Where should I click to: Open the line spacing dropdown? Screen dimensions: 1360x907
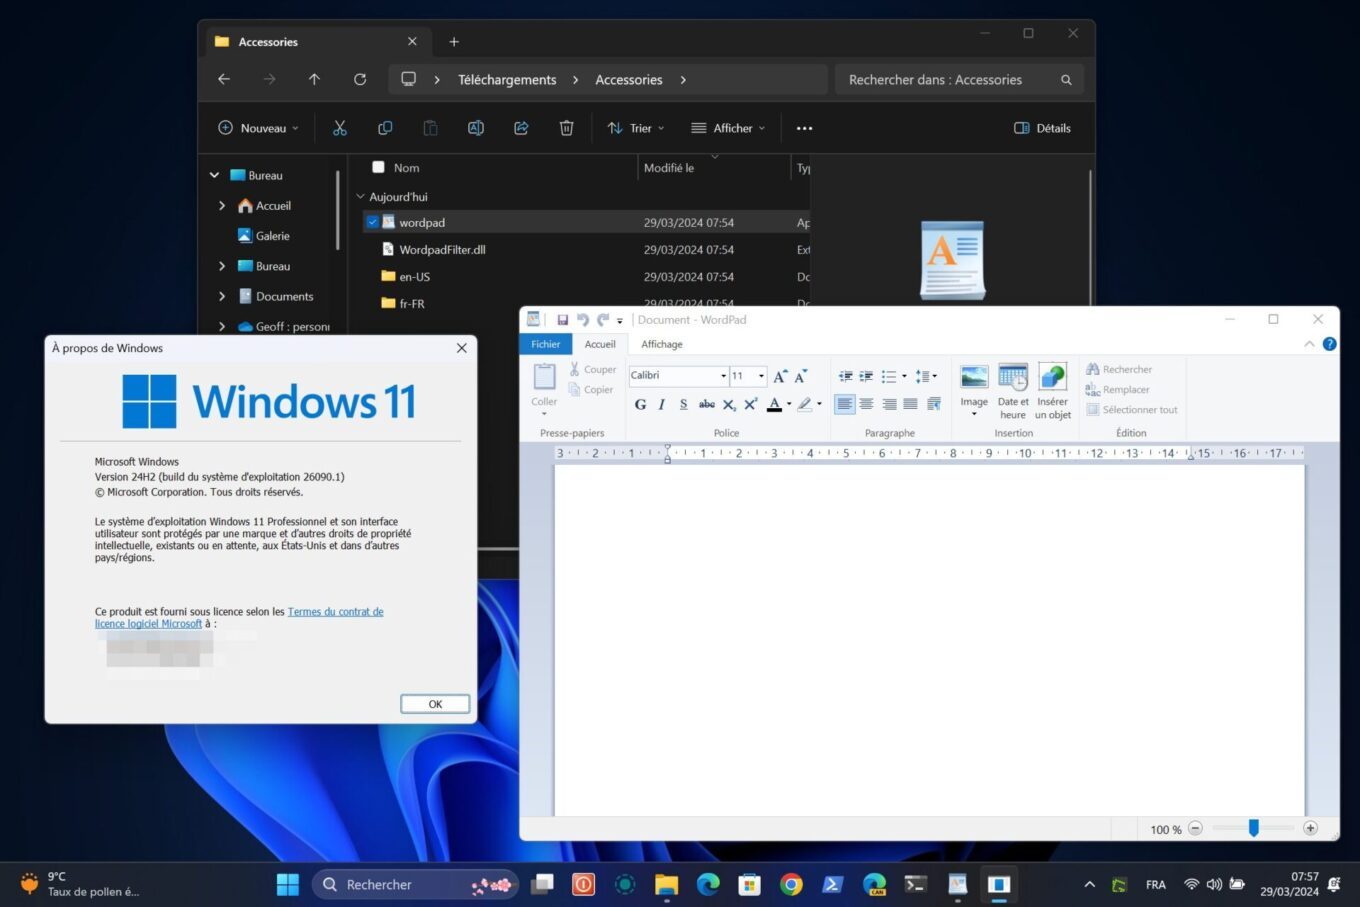(926, 376)
